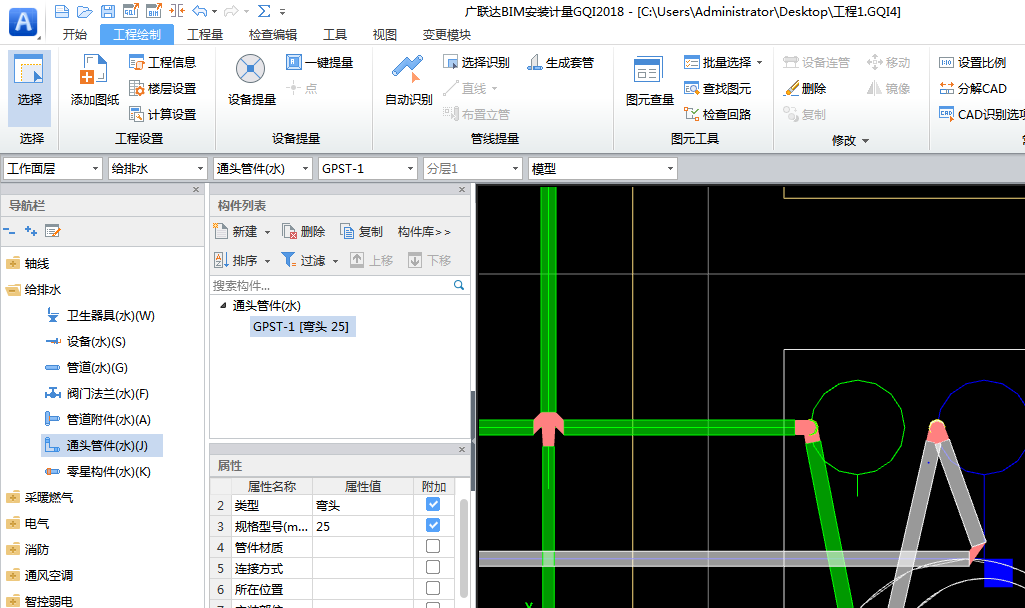Run 自动识别 auto recognition
This screenshot has height=608, width=1025.
[409, 80]
